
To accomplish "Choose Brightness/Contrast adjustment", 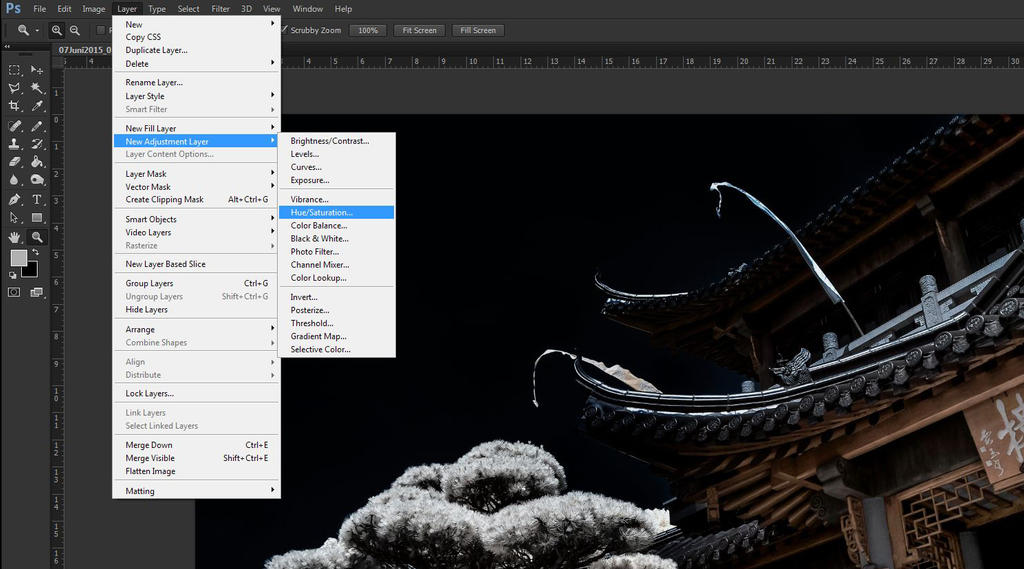I will pos(336,141).
